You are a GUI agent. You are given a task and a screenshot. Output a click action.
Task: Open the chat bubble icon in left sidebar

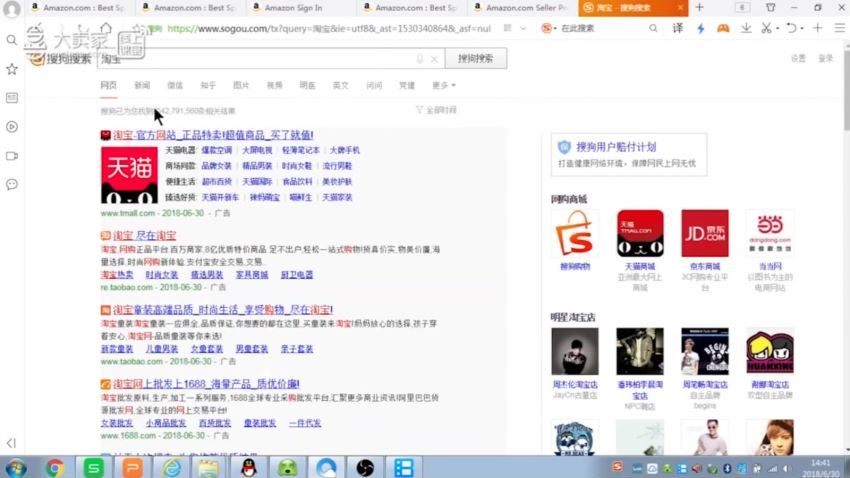tap(11, 184)
